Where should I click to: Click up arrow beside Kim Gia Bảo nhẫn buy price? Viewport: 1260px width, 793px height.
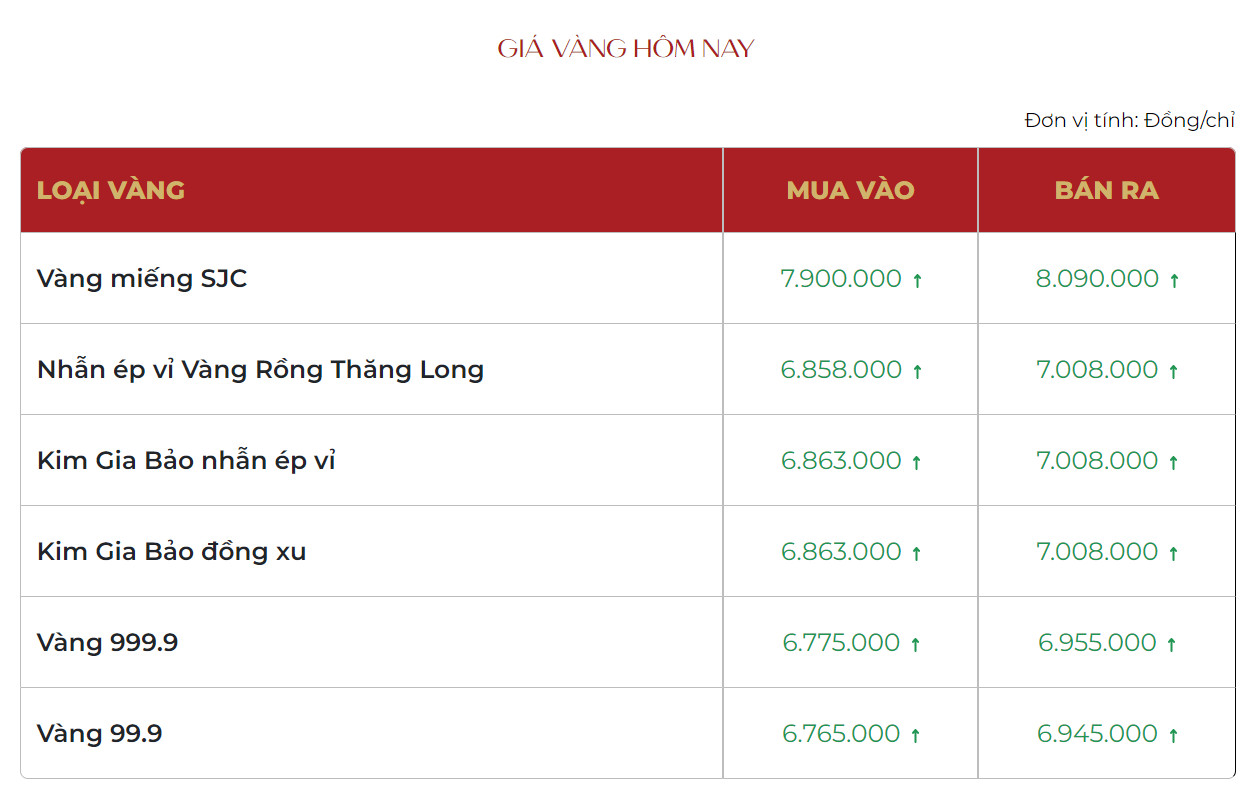pos(917,462)
